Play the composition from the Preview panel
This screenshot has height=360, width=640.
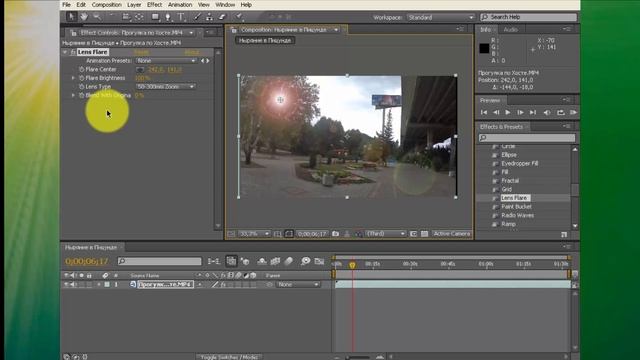pyautogui.click(x=508, y=112)
